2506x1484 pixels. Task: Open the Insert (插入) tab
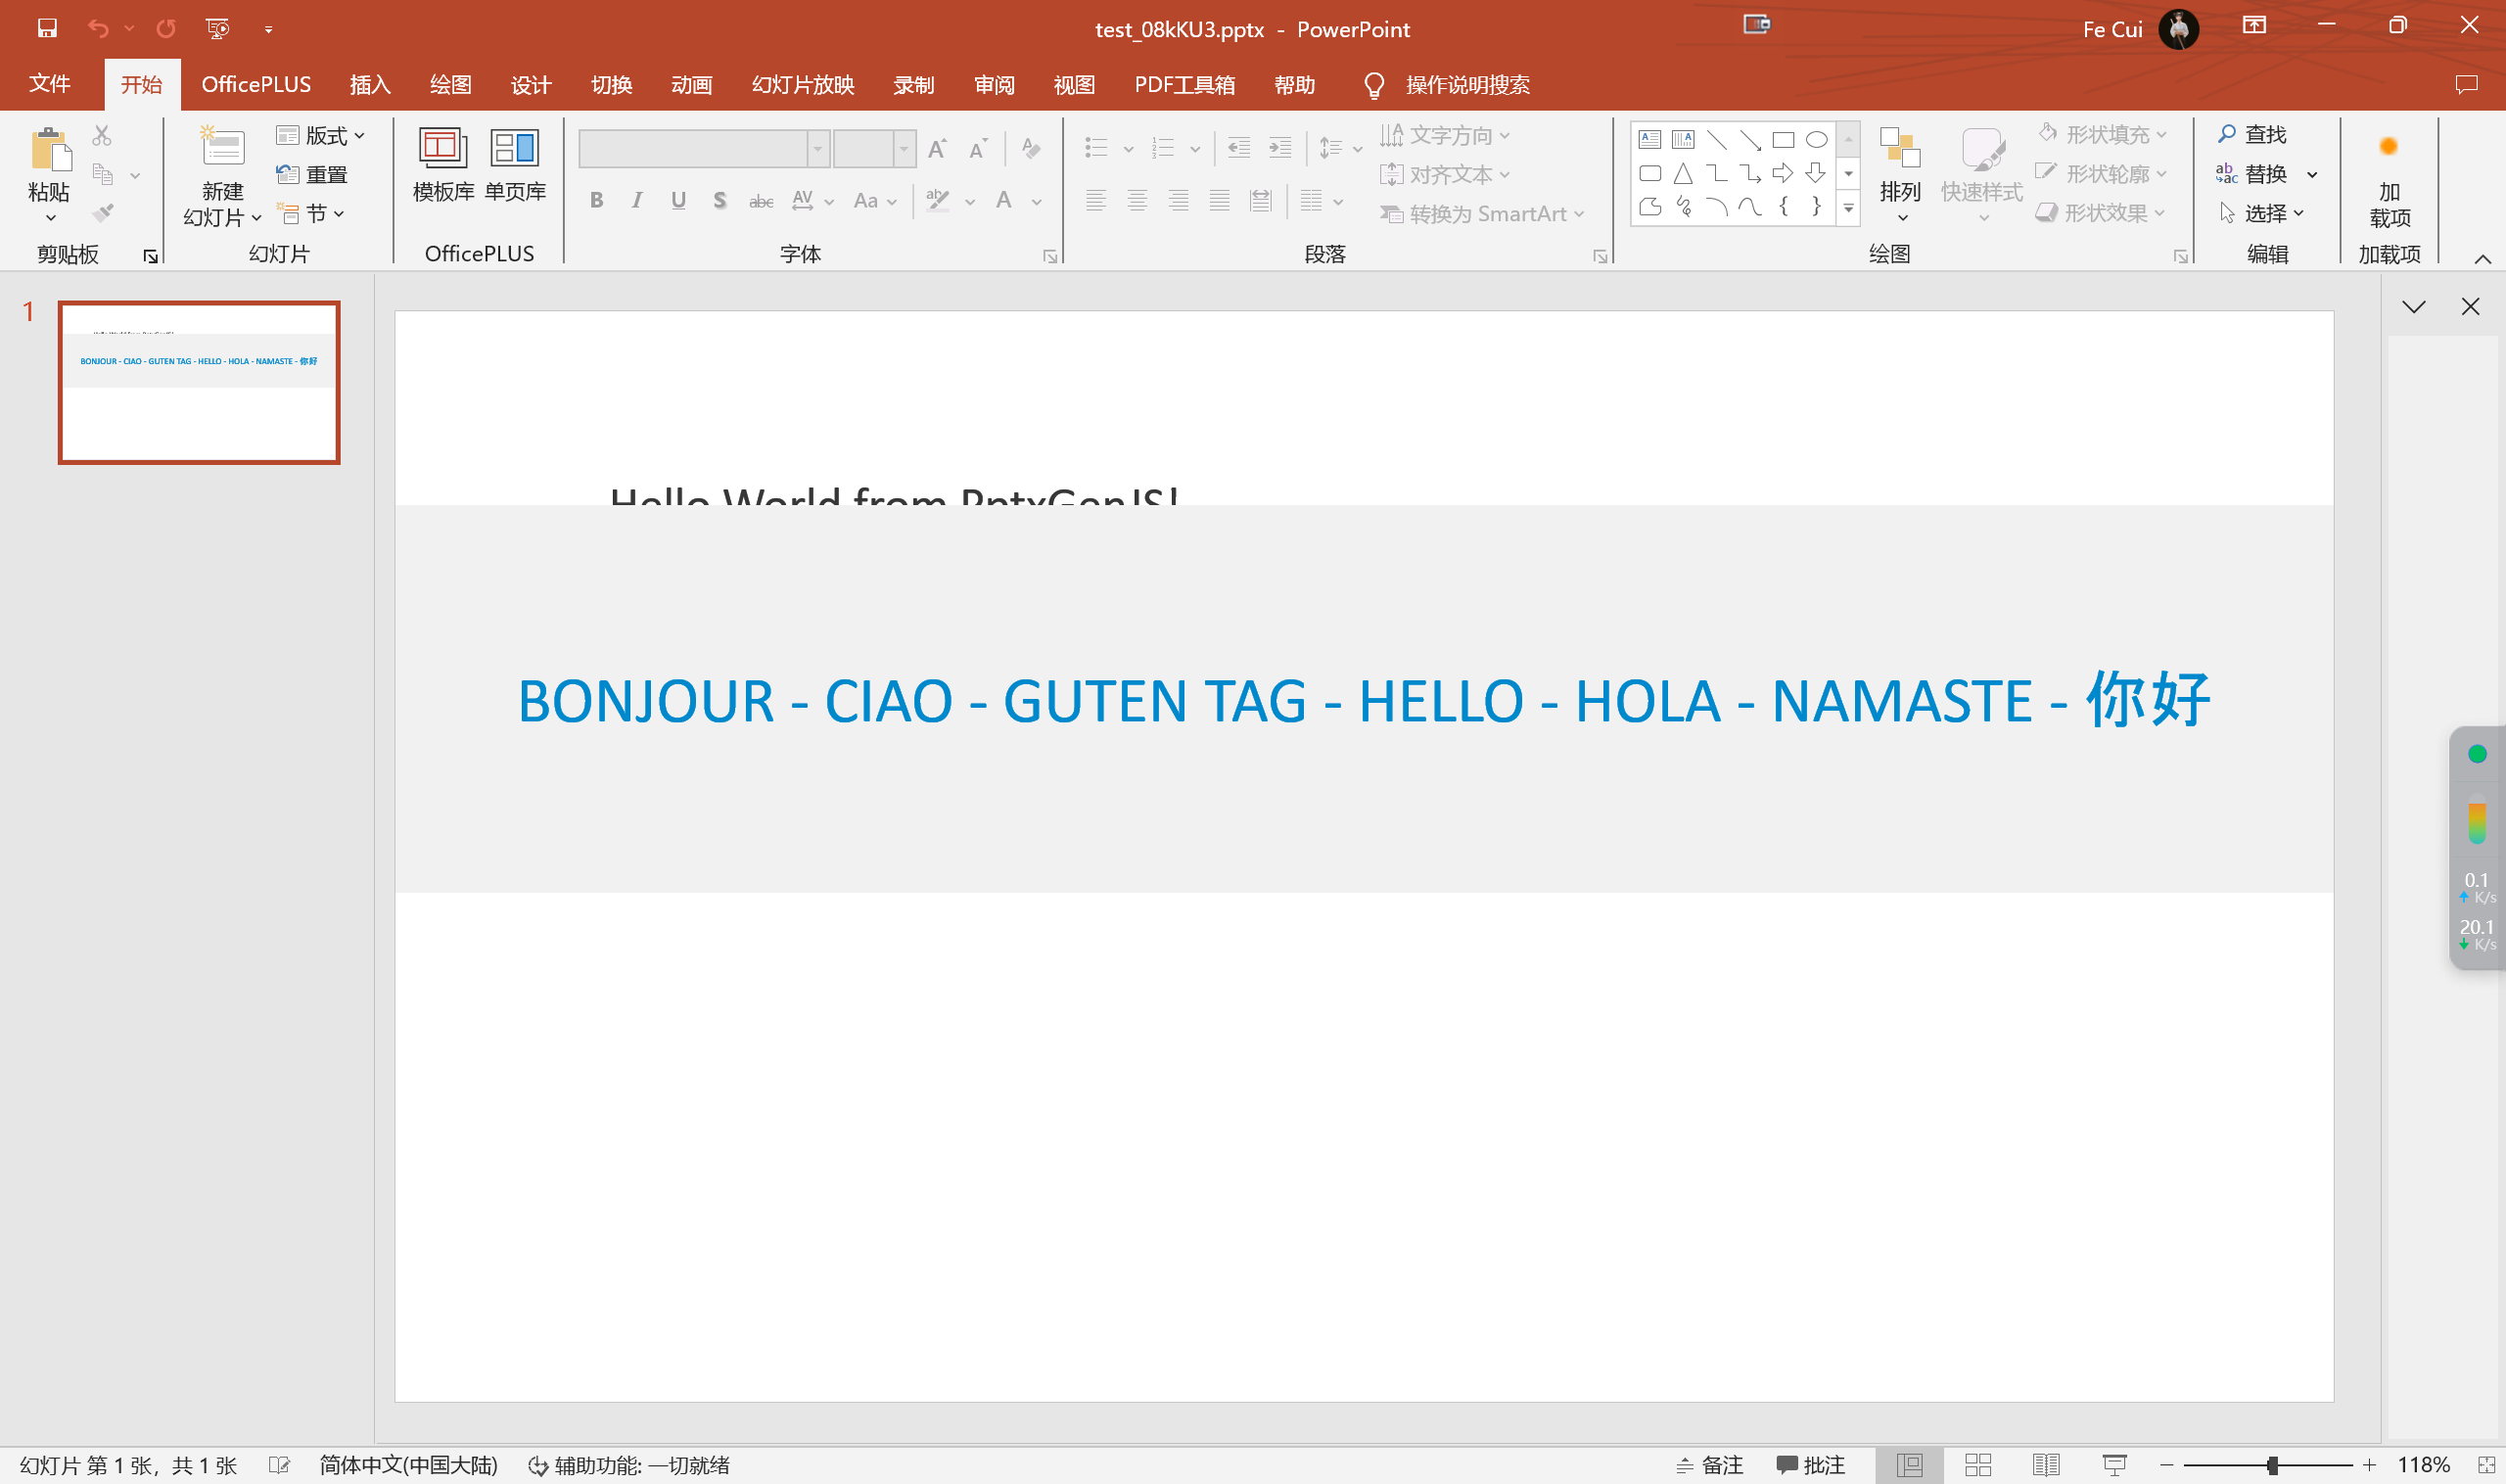pos(369,85)
